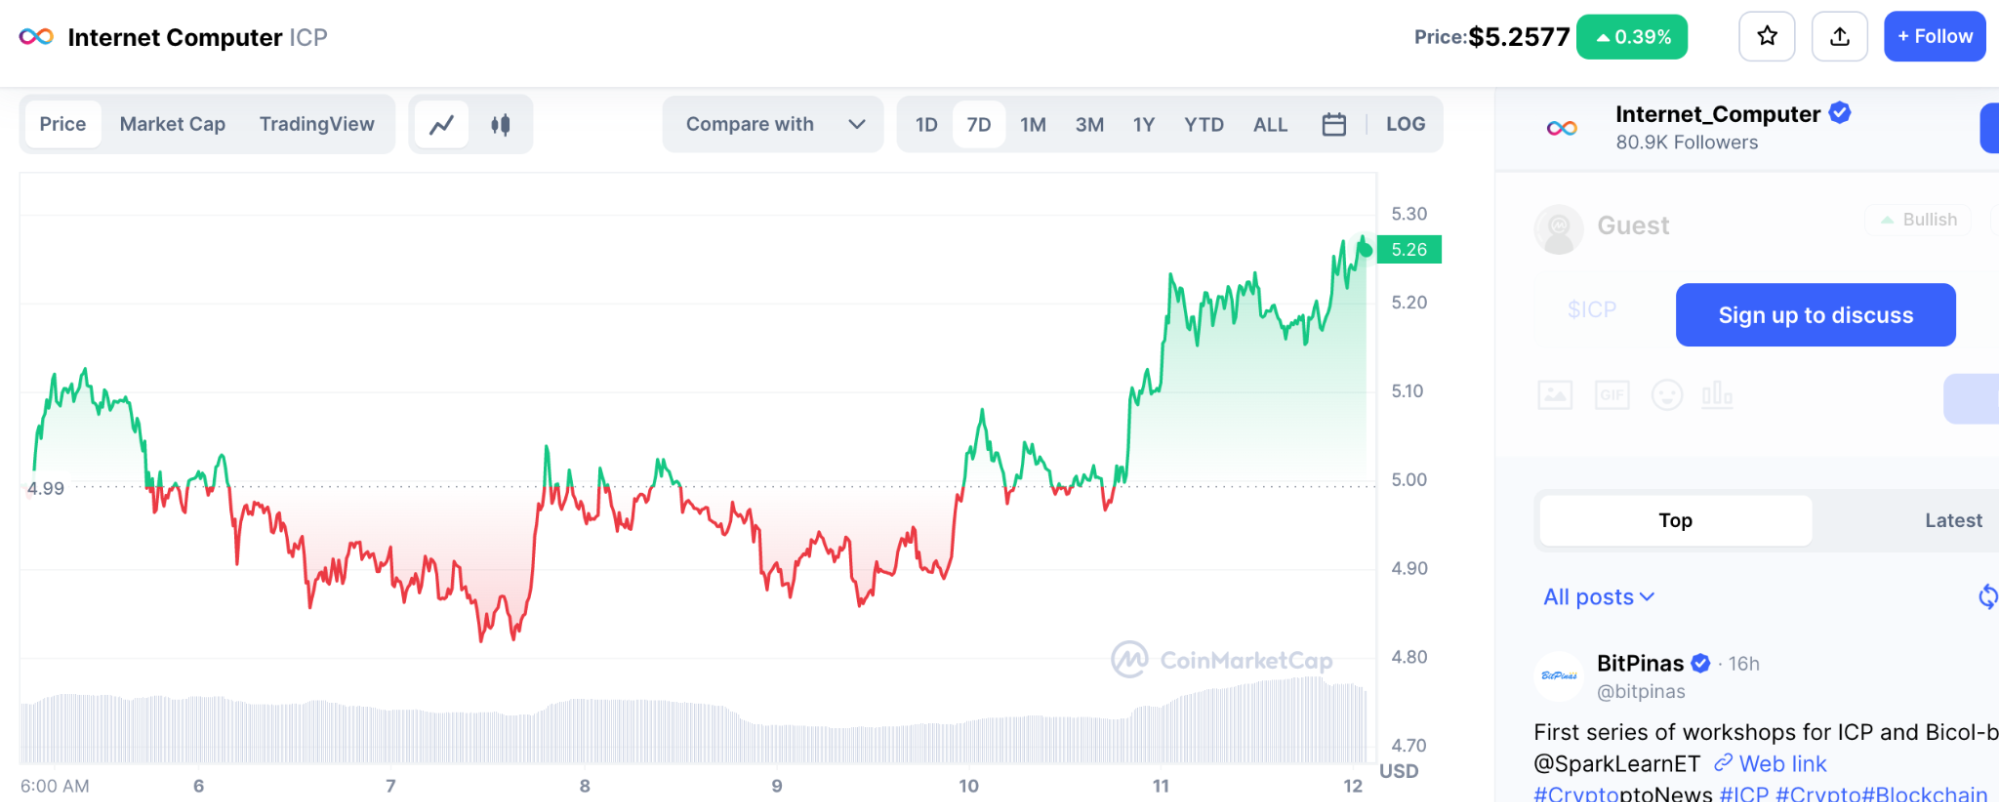This screenshot has width=1999, height=803.
Task: Click the date label 10 on x-axis
Action: click(968, 786)
